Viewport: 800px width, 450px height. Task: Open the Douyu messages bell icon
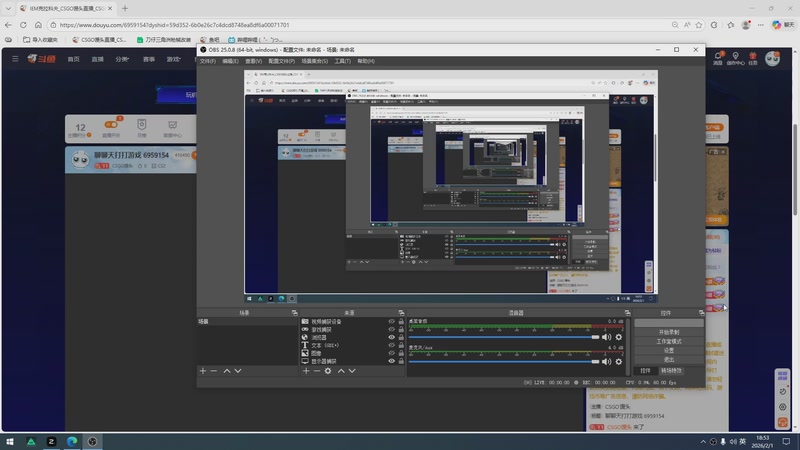718,56
